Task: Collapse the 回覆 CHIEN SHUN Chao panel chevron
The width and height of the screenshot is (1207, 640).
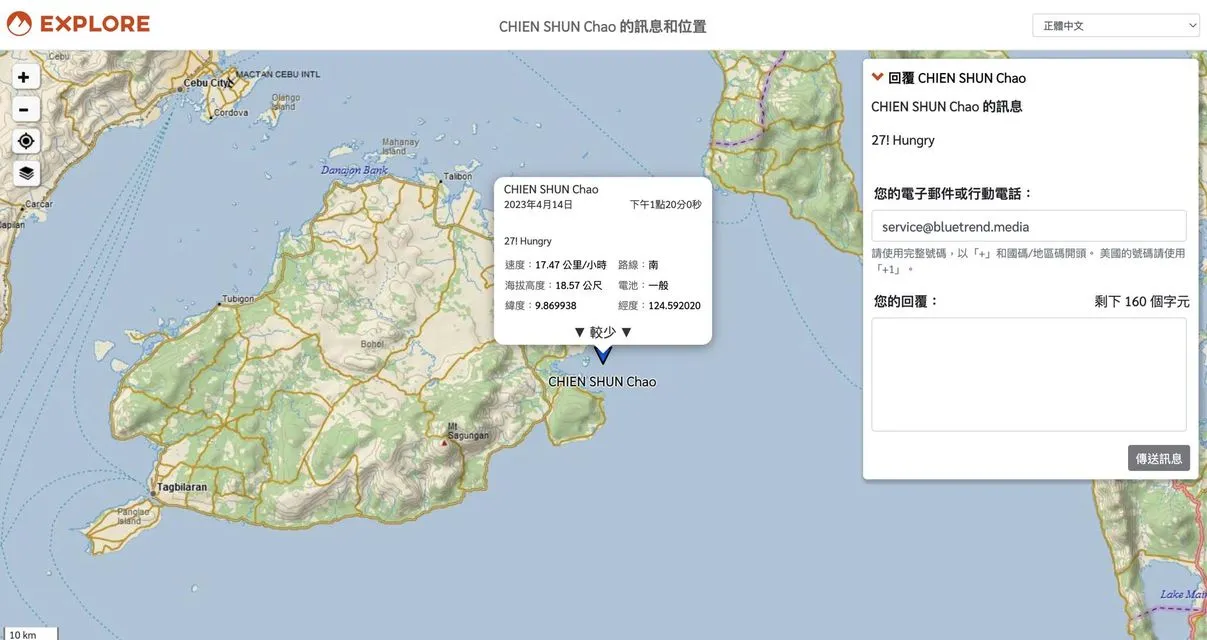Action: point(878,77)
